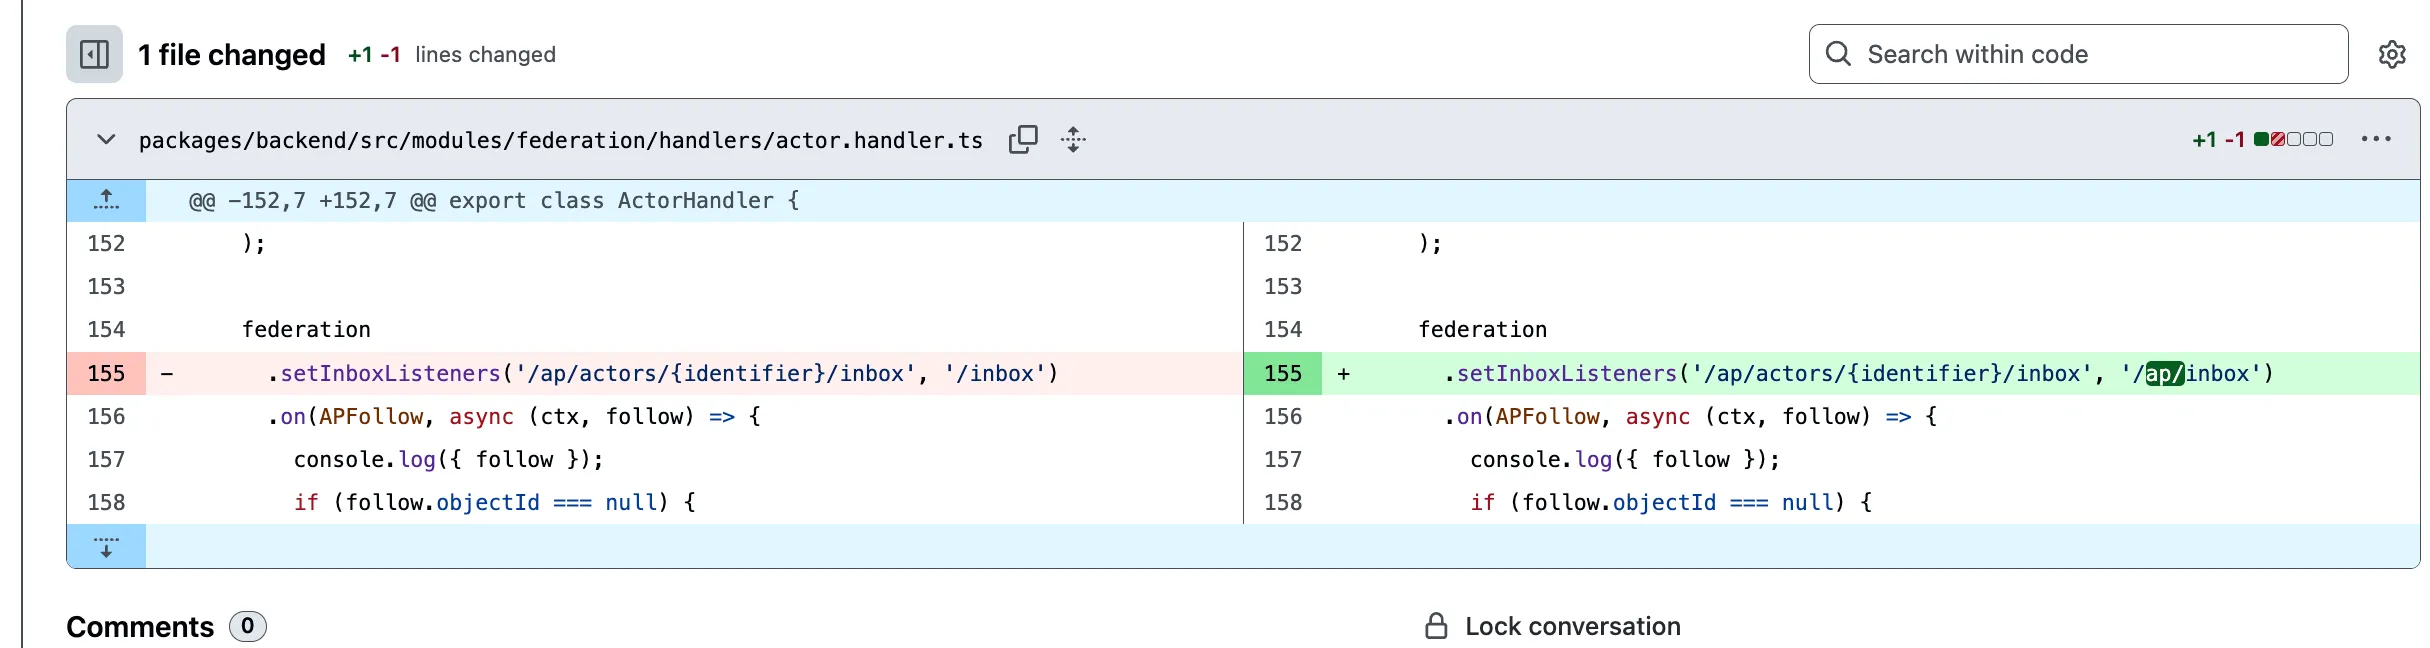Click the actor.handler.ts file path
The image size is (2430, 648).
[x=560, y=141]
